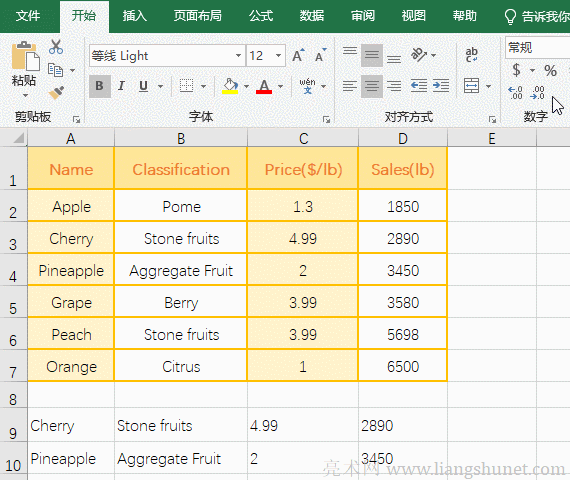The image size is (570, 480).
Task: Expand the borders dropdown arrow
Action: 203,87
